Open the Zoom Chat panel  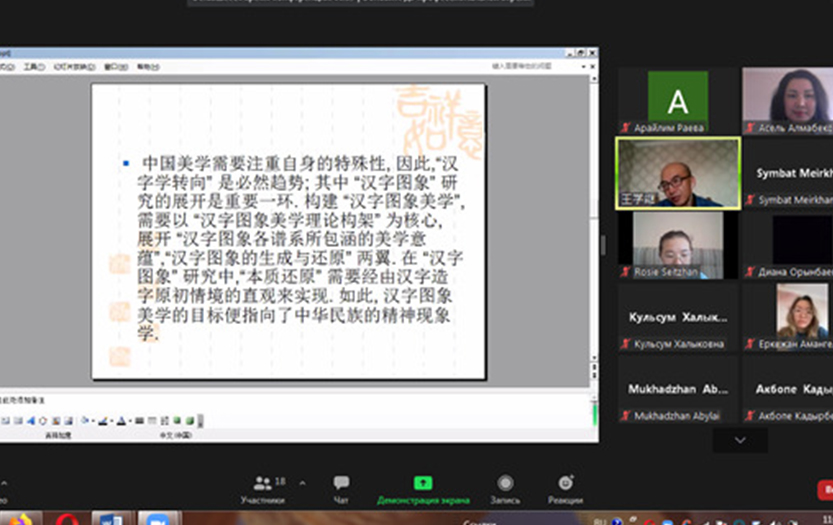pyautogui.click(x=341, y=489)
